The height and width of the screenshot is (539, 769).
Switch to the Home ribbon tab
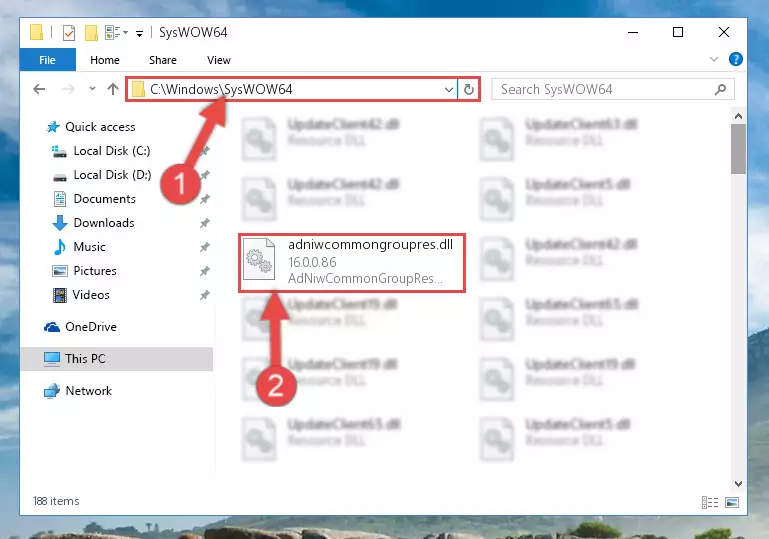[x=104, y=60]
